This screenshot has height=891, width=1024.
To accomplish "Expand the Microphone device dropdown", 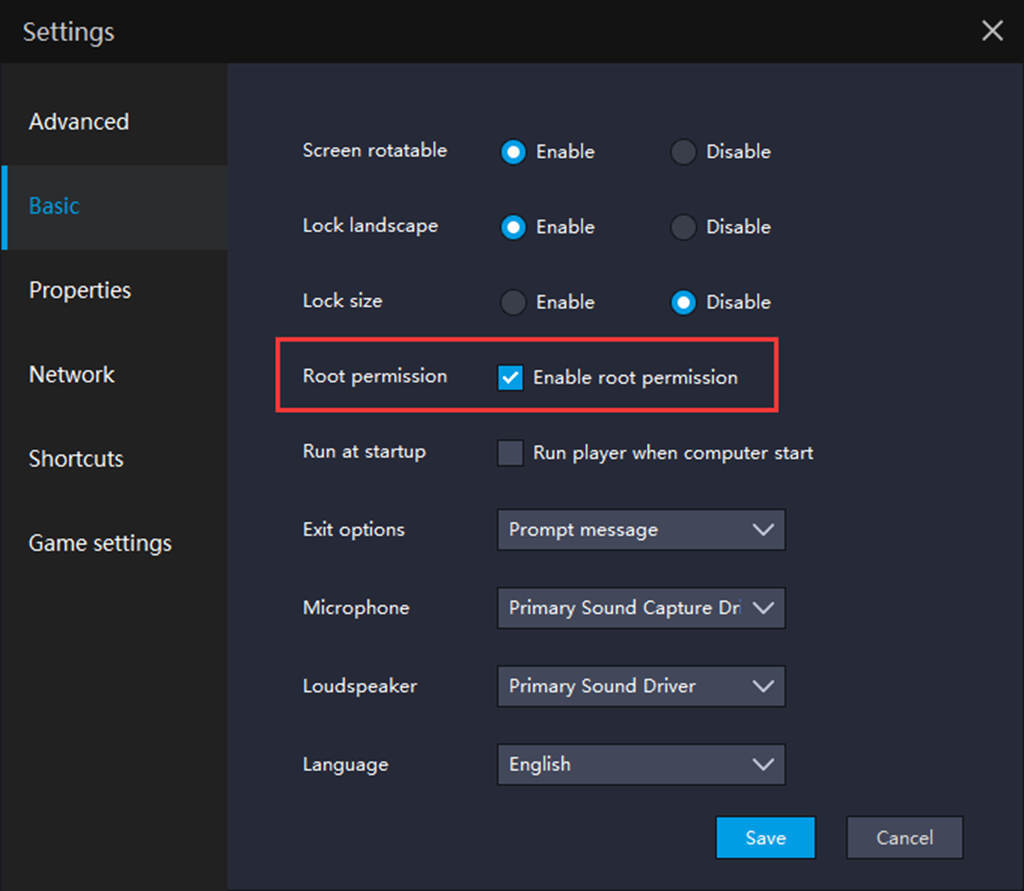I will (641, 608).
